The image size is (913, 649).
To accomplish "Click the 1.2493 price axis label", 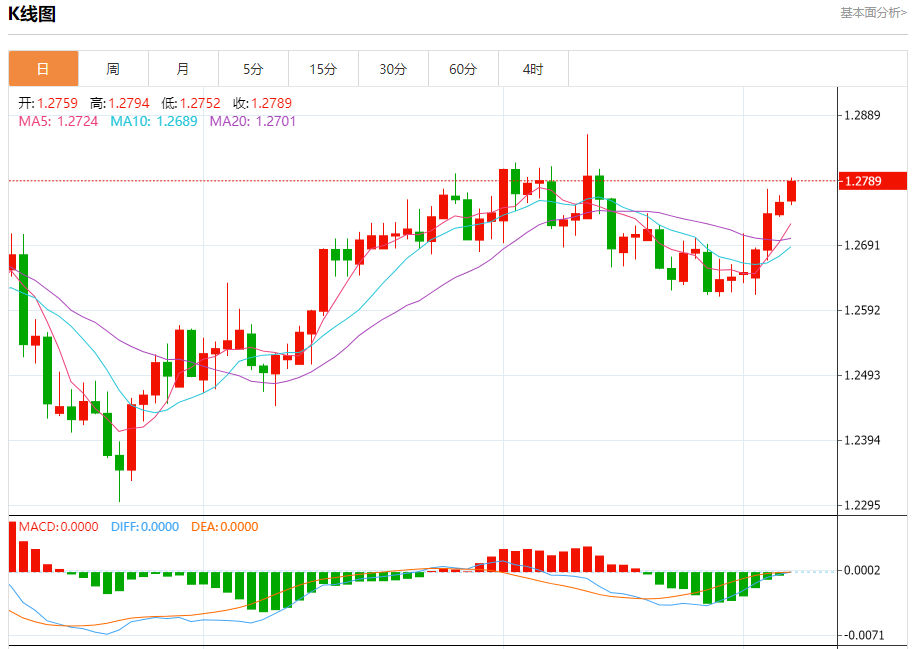I will point(862,375).
